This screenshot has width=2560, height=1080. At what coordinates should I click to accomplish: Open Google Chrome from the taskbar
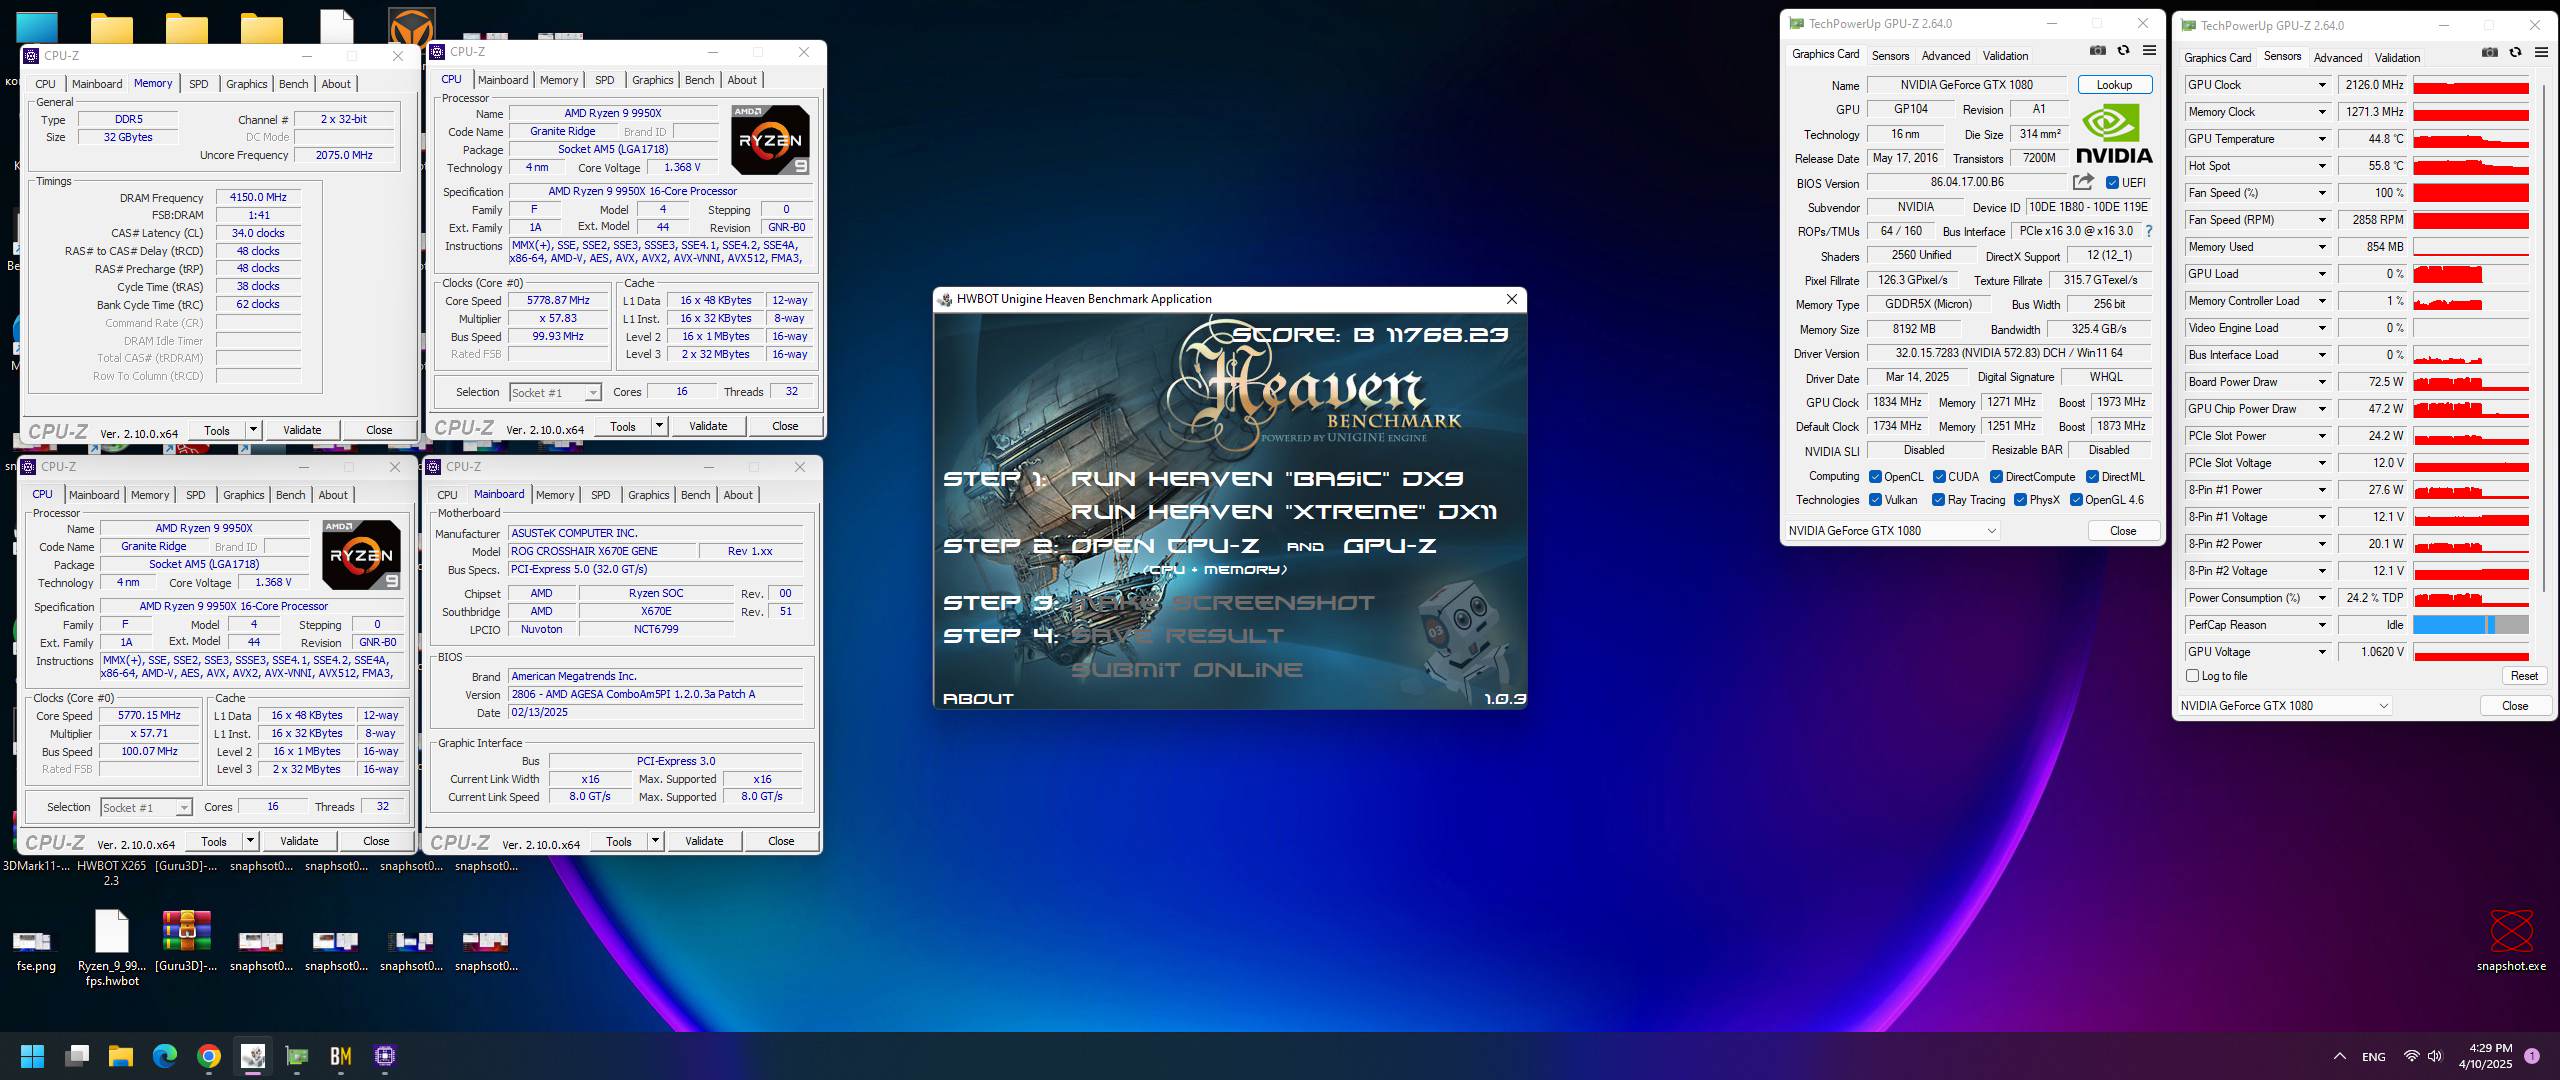point(209,1056)
